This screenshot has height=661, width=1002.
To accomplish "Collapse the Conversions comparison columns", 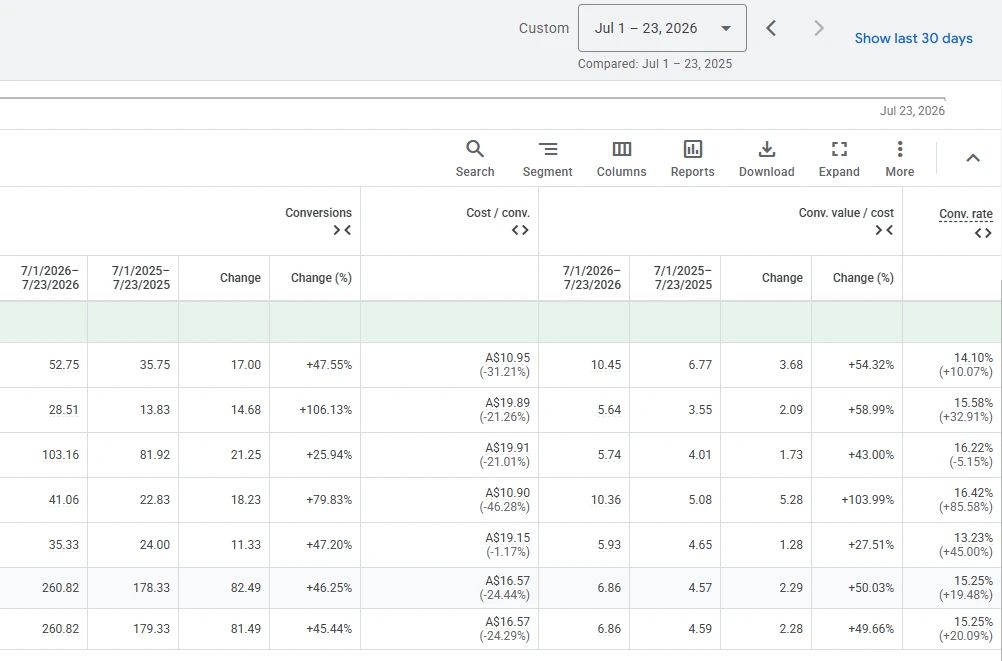I will pos(343,230).
